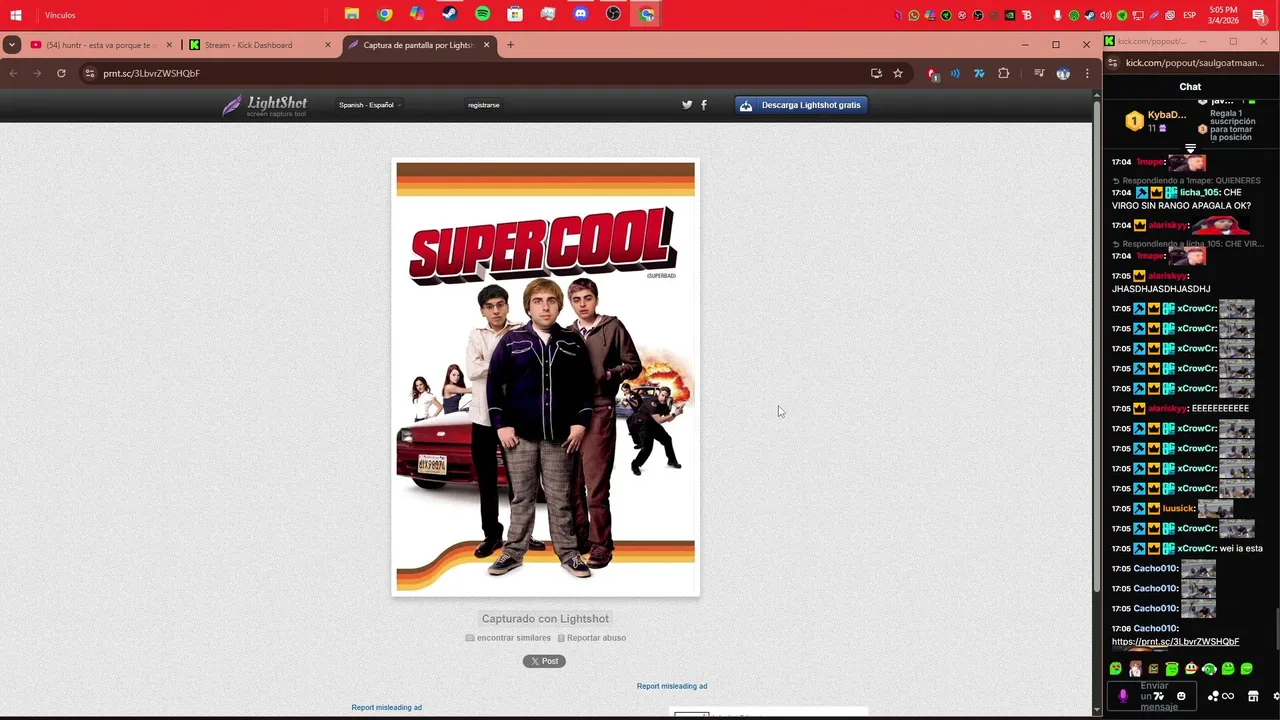Select the green heart-eyes emote in quick bar

coord(1115,669)
